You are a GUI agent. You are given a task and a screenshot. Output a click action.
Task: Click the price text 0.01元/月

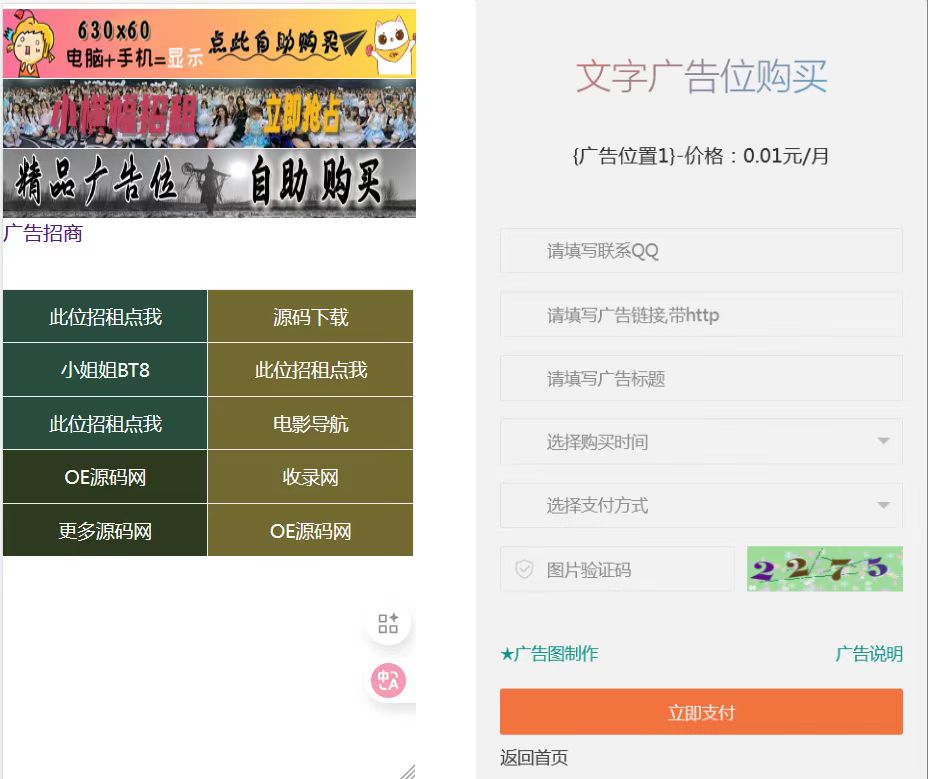[785, 156]
